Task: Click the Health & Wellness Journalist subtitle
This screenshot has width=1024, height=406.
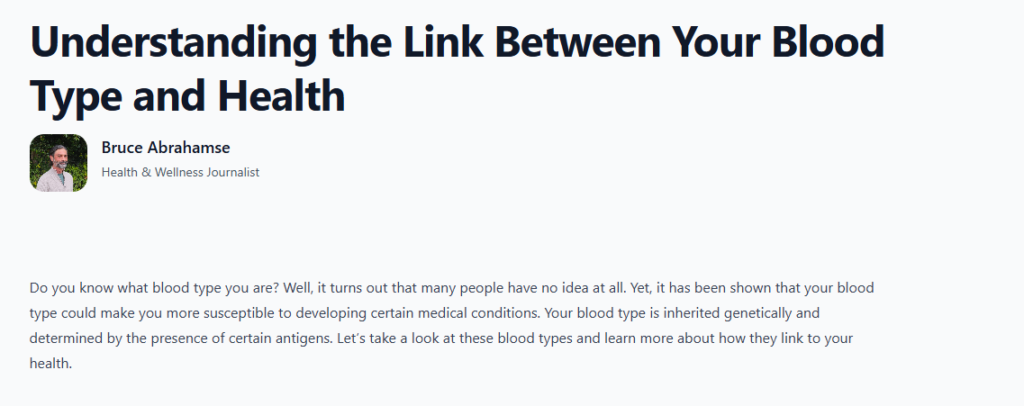Action: [x=180, y=172]
